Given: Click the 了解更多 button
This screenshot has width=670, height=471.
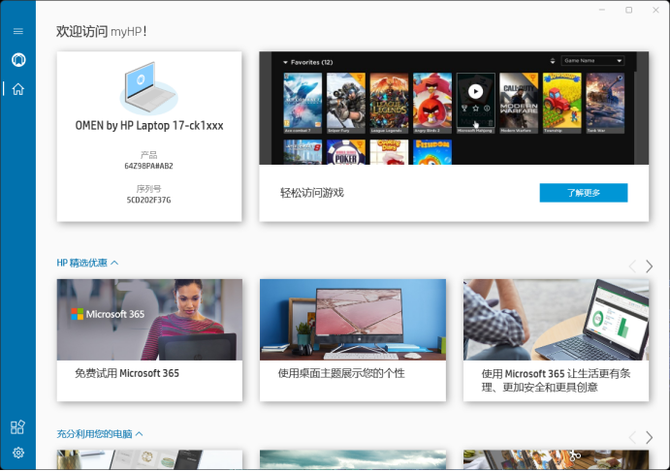Looking at the screenshot, I should [x=583, y=193].
